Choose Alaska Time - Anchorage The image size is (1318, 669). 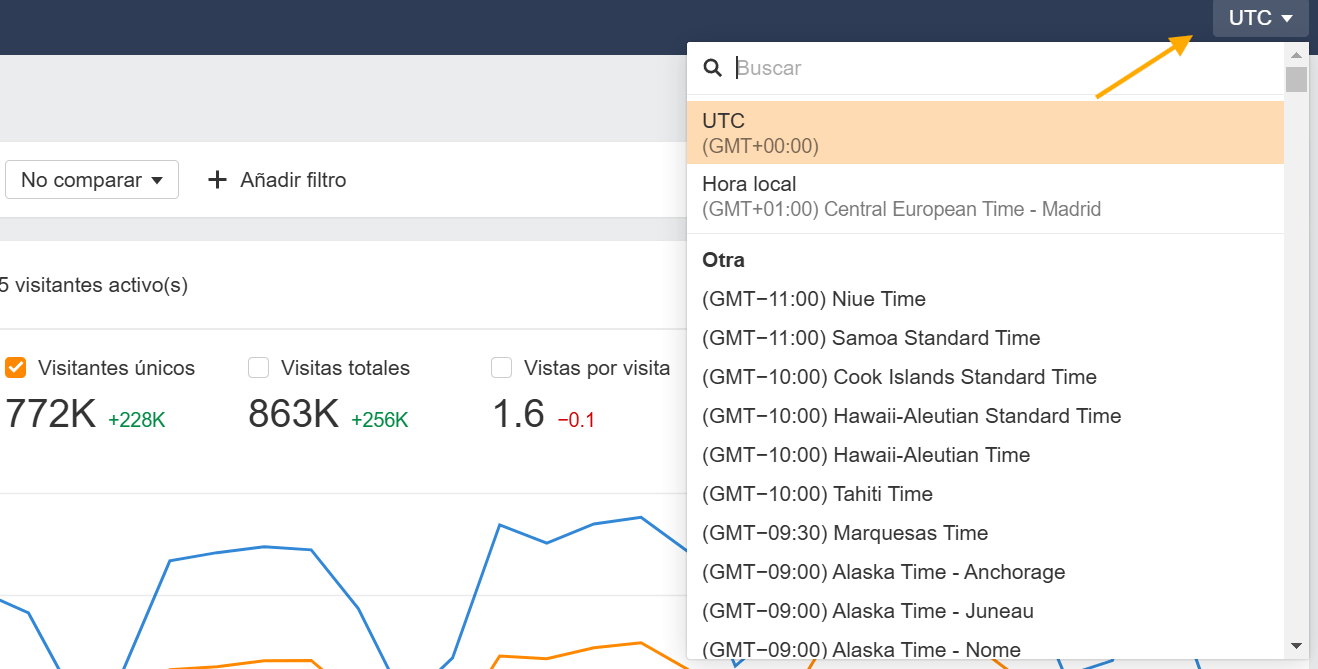[883, 572]
